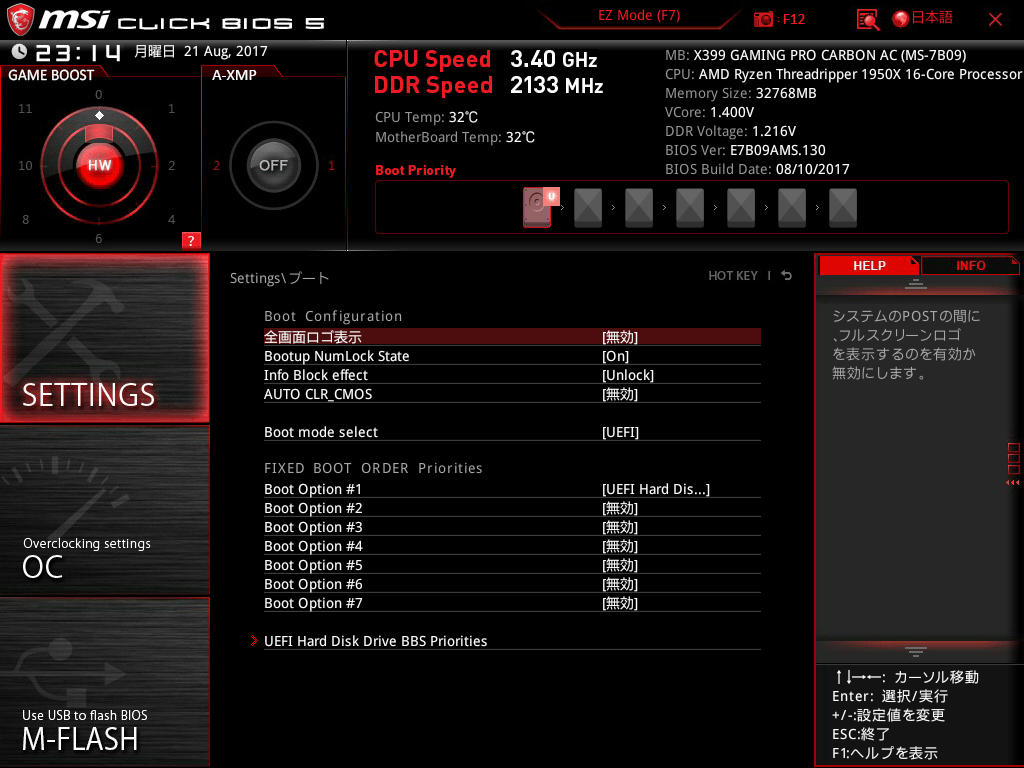Select the sixth boot priority slot
Image resolution: width=1024 pixels, height=768 pixels.
pos(792,208)
